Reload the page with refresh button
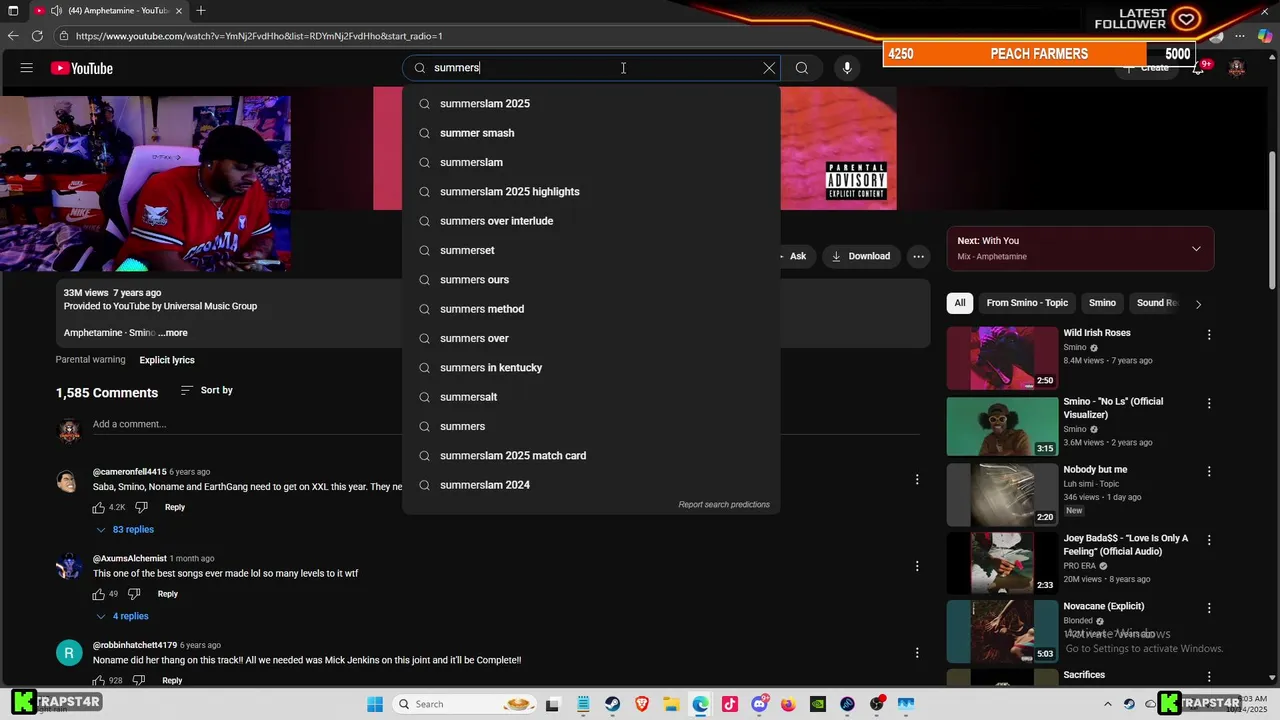Image resolution: width=1280 pixels, height=720 pixels. 37,36
